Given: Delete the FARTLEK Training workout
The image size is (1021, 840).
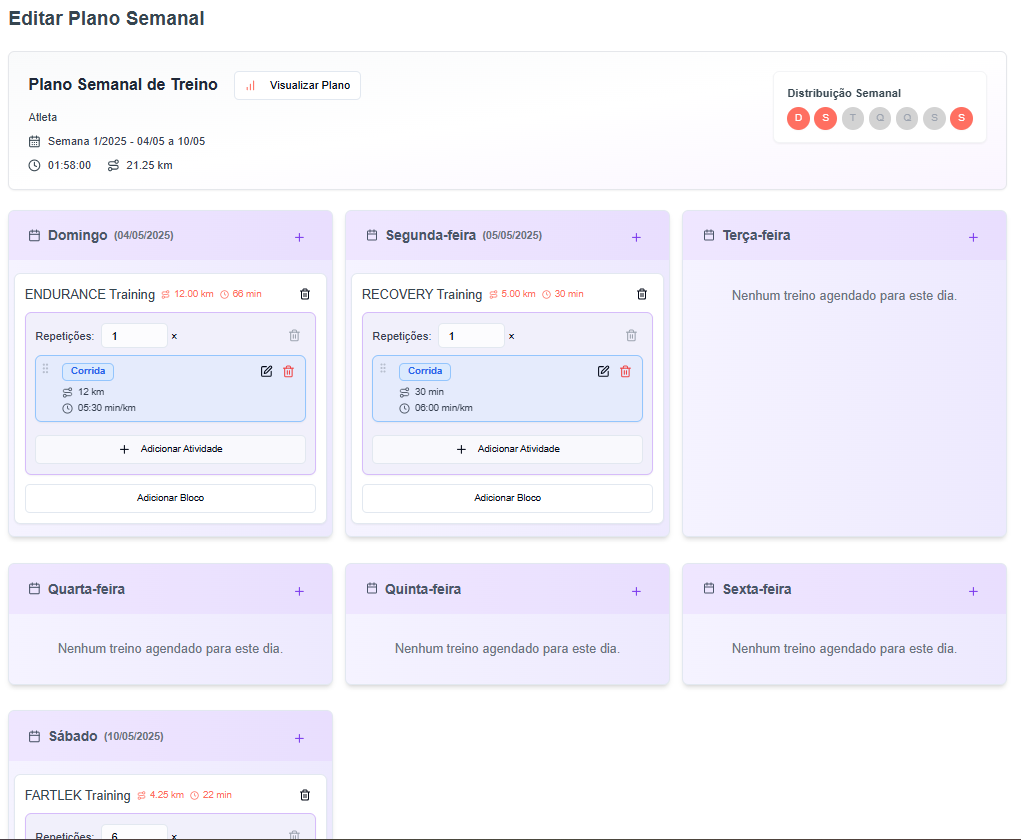Looking at the screenshot, I should tap(305, 795).
